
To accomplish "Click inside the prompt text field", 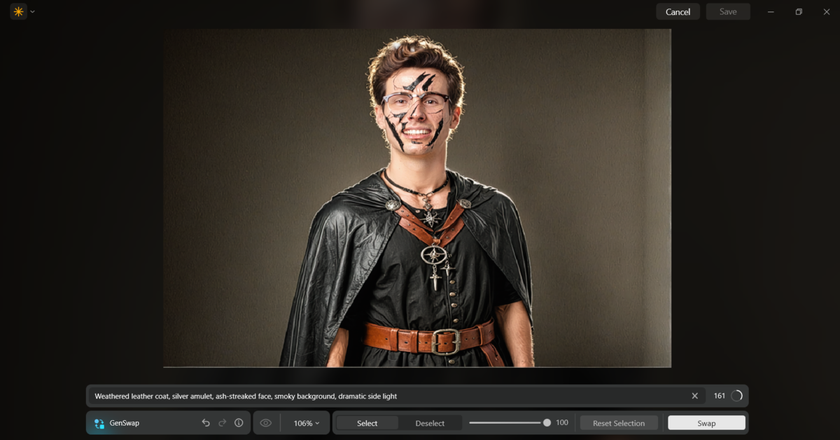I will click(380, 396).
